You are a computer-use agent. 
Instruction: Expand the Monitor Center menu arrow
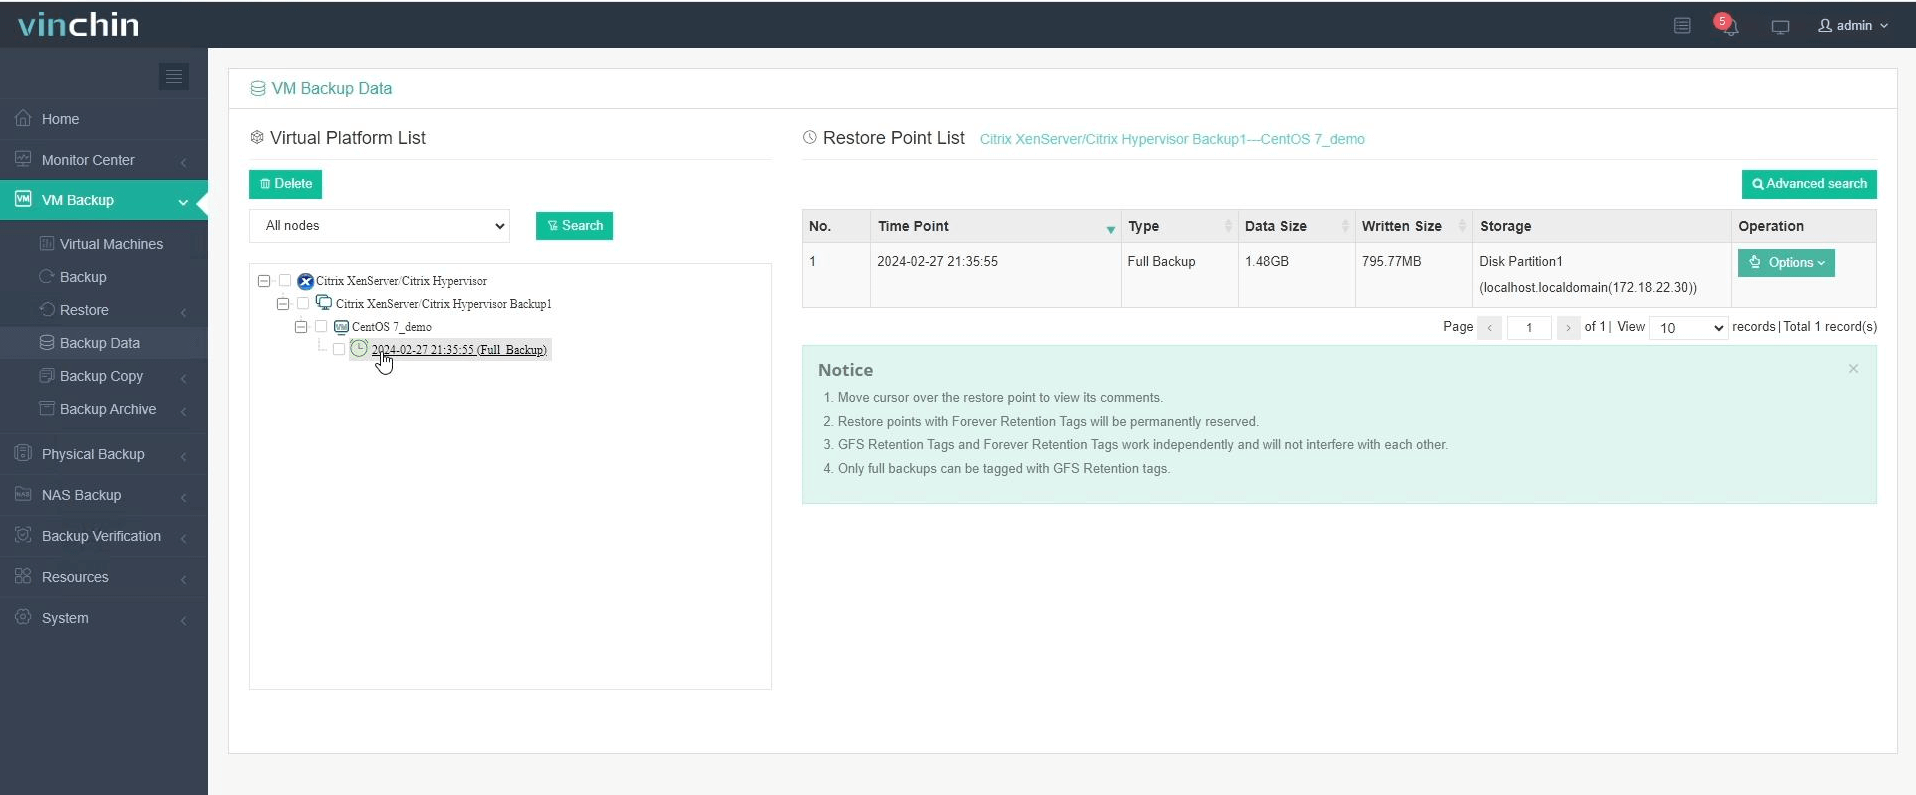(184, 161)
